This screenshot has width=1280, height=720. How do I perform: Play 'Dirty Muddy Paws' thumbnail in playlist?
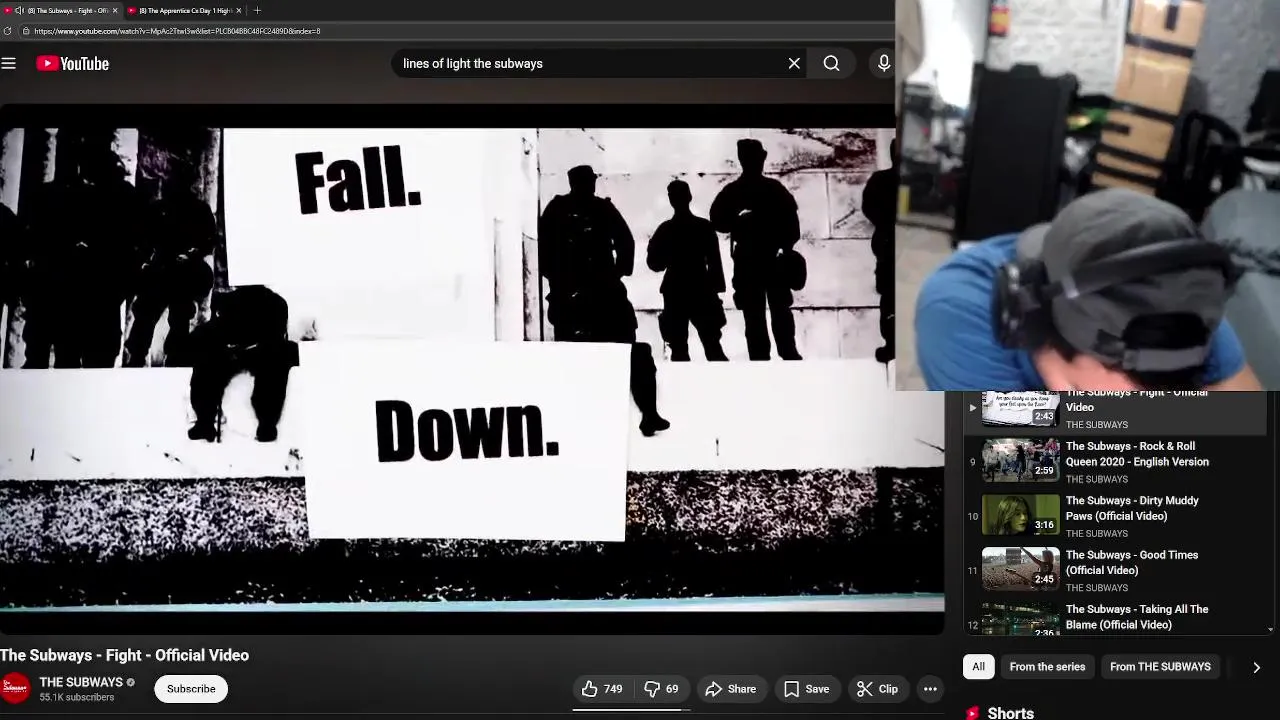click(1020, 515)
